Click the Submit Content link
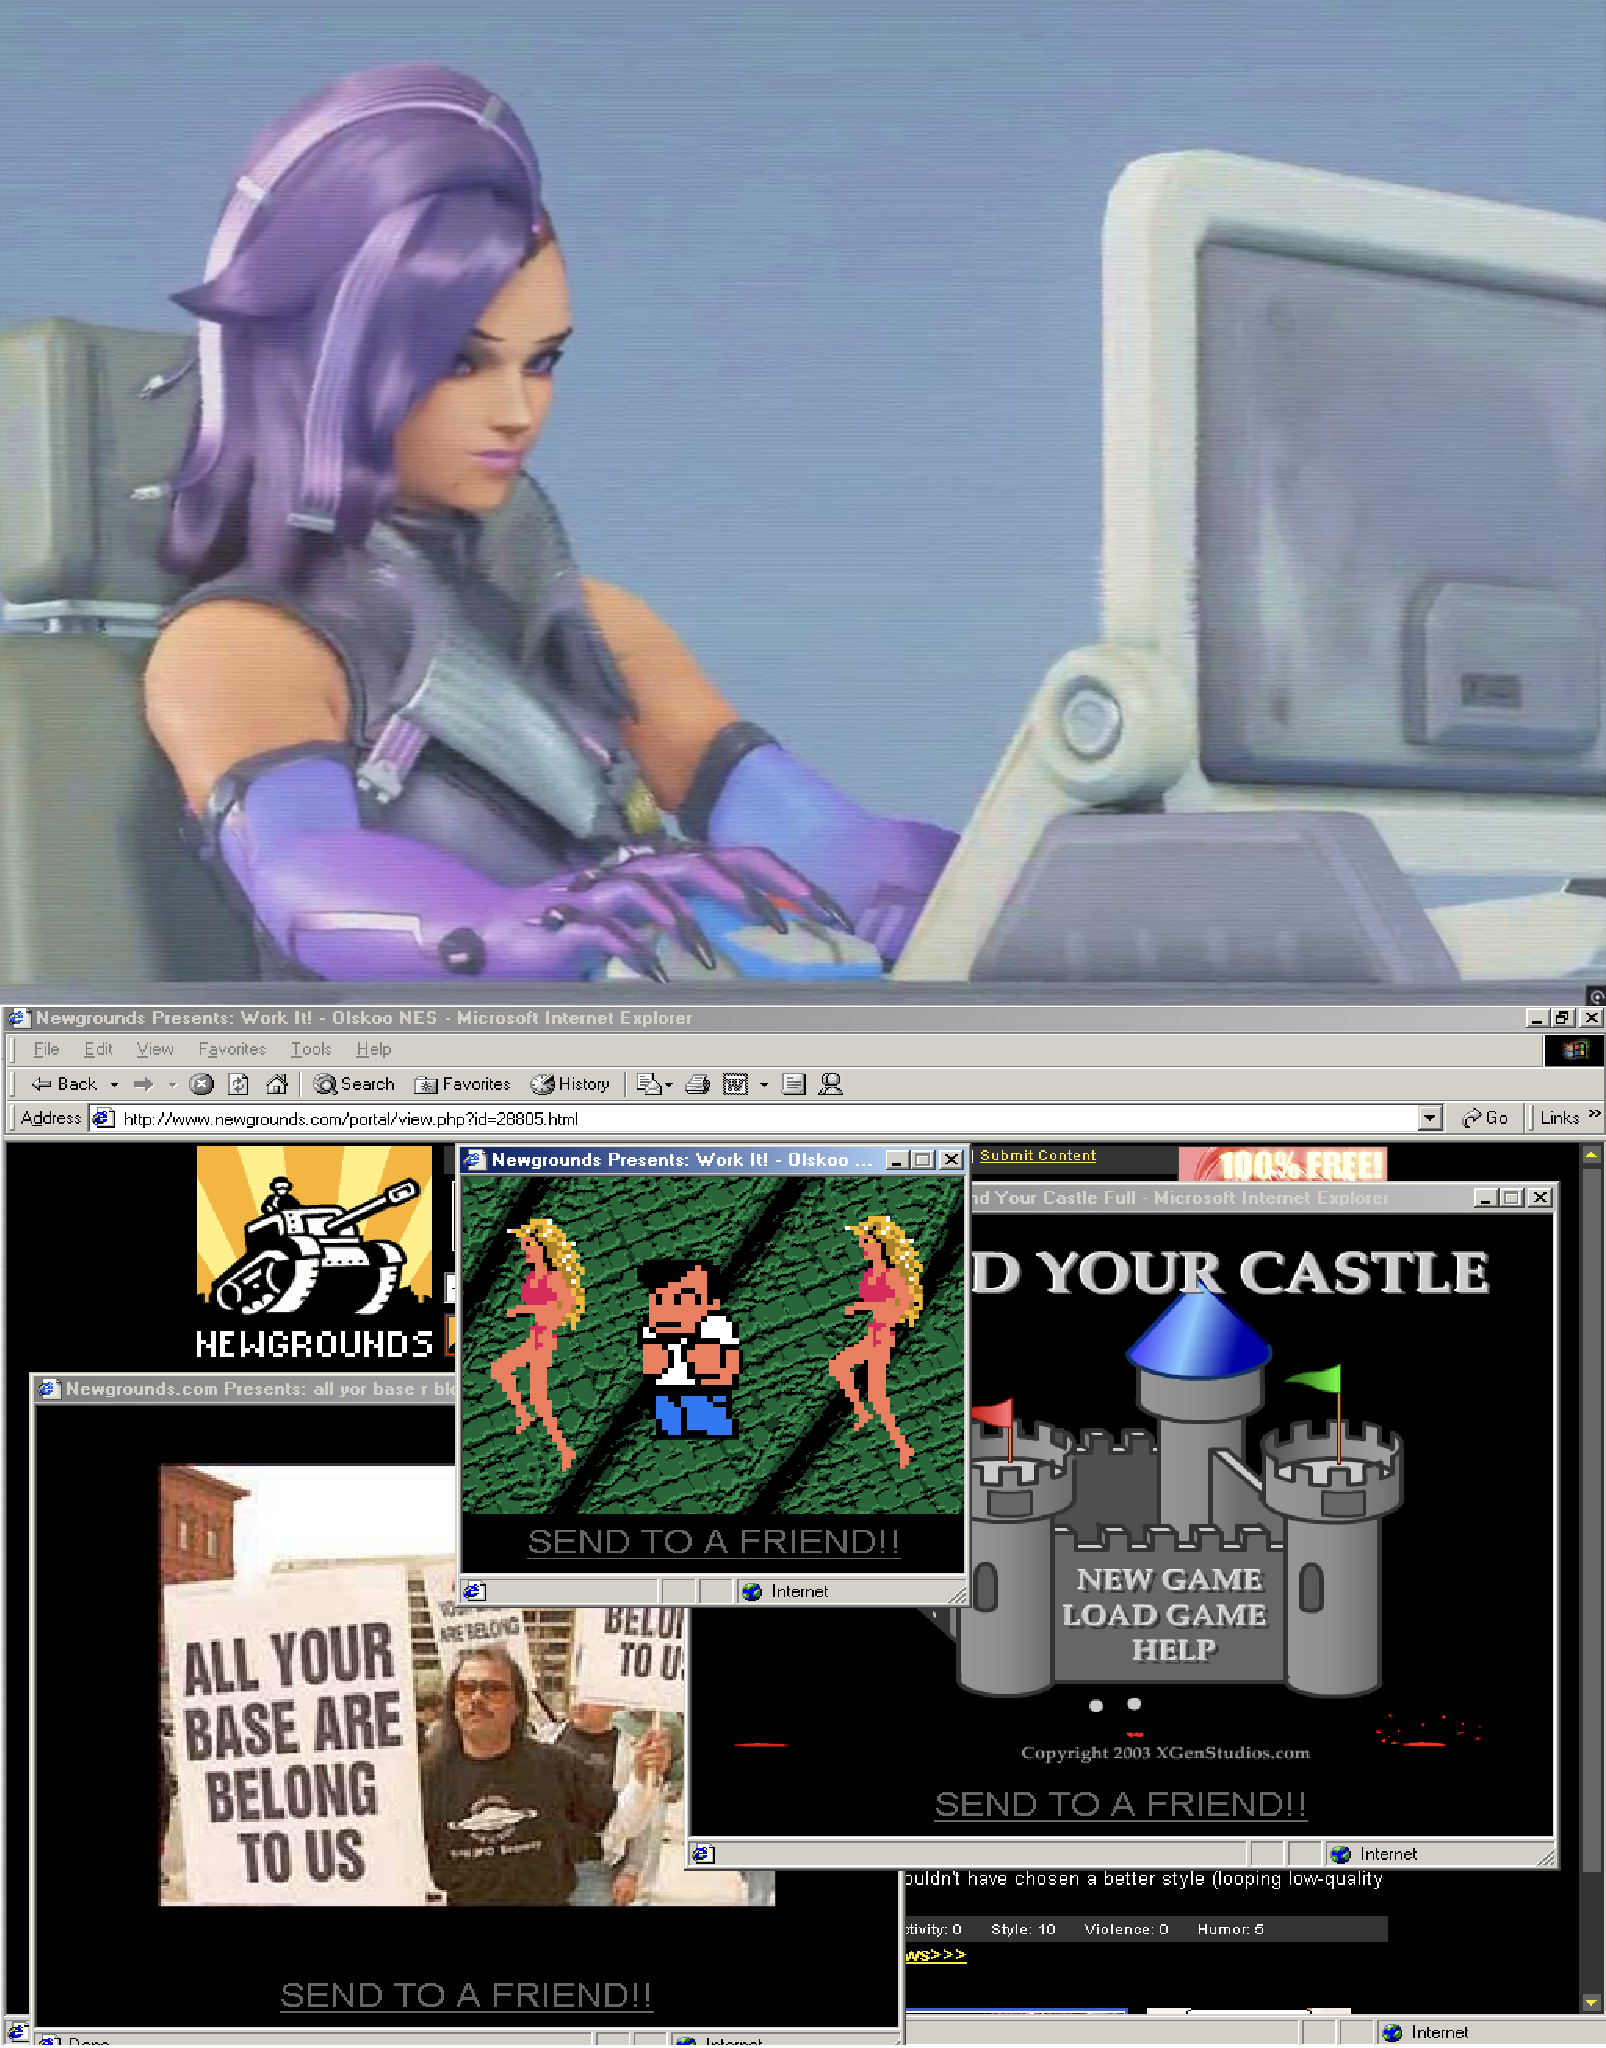Viewport: 1606px width, 2048px height. (x=1038, y=1156)
